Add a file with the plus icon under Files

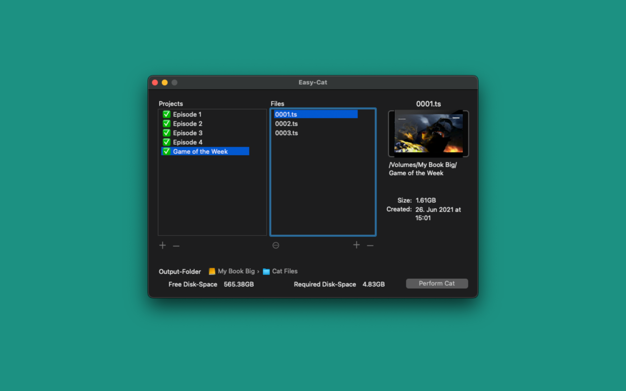[357, 245]
